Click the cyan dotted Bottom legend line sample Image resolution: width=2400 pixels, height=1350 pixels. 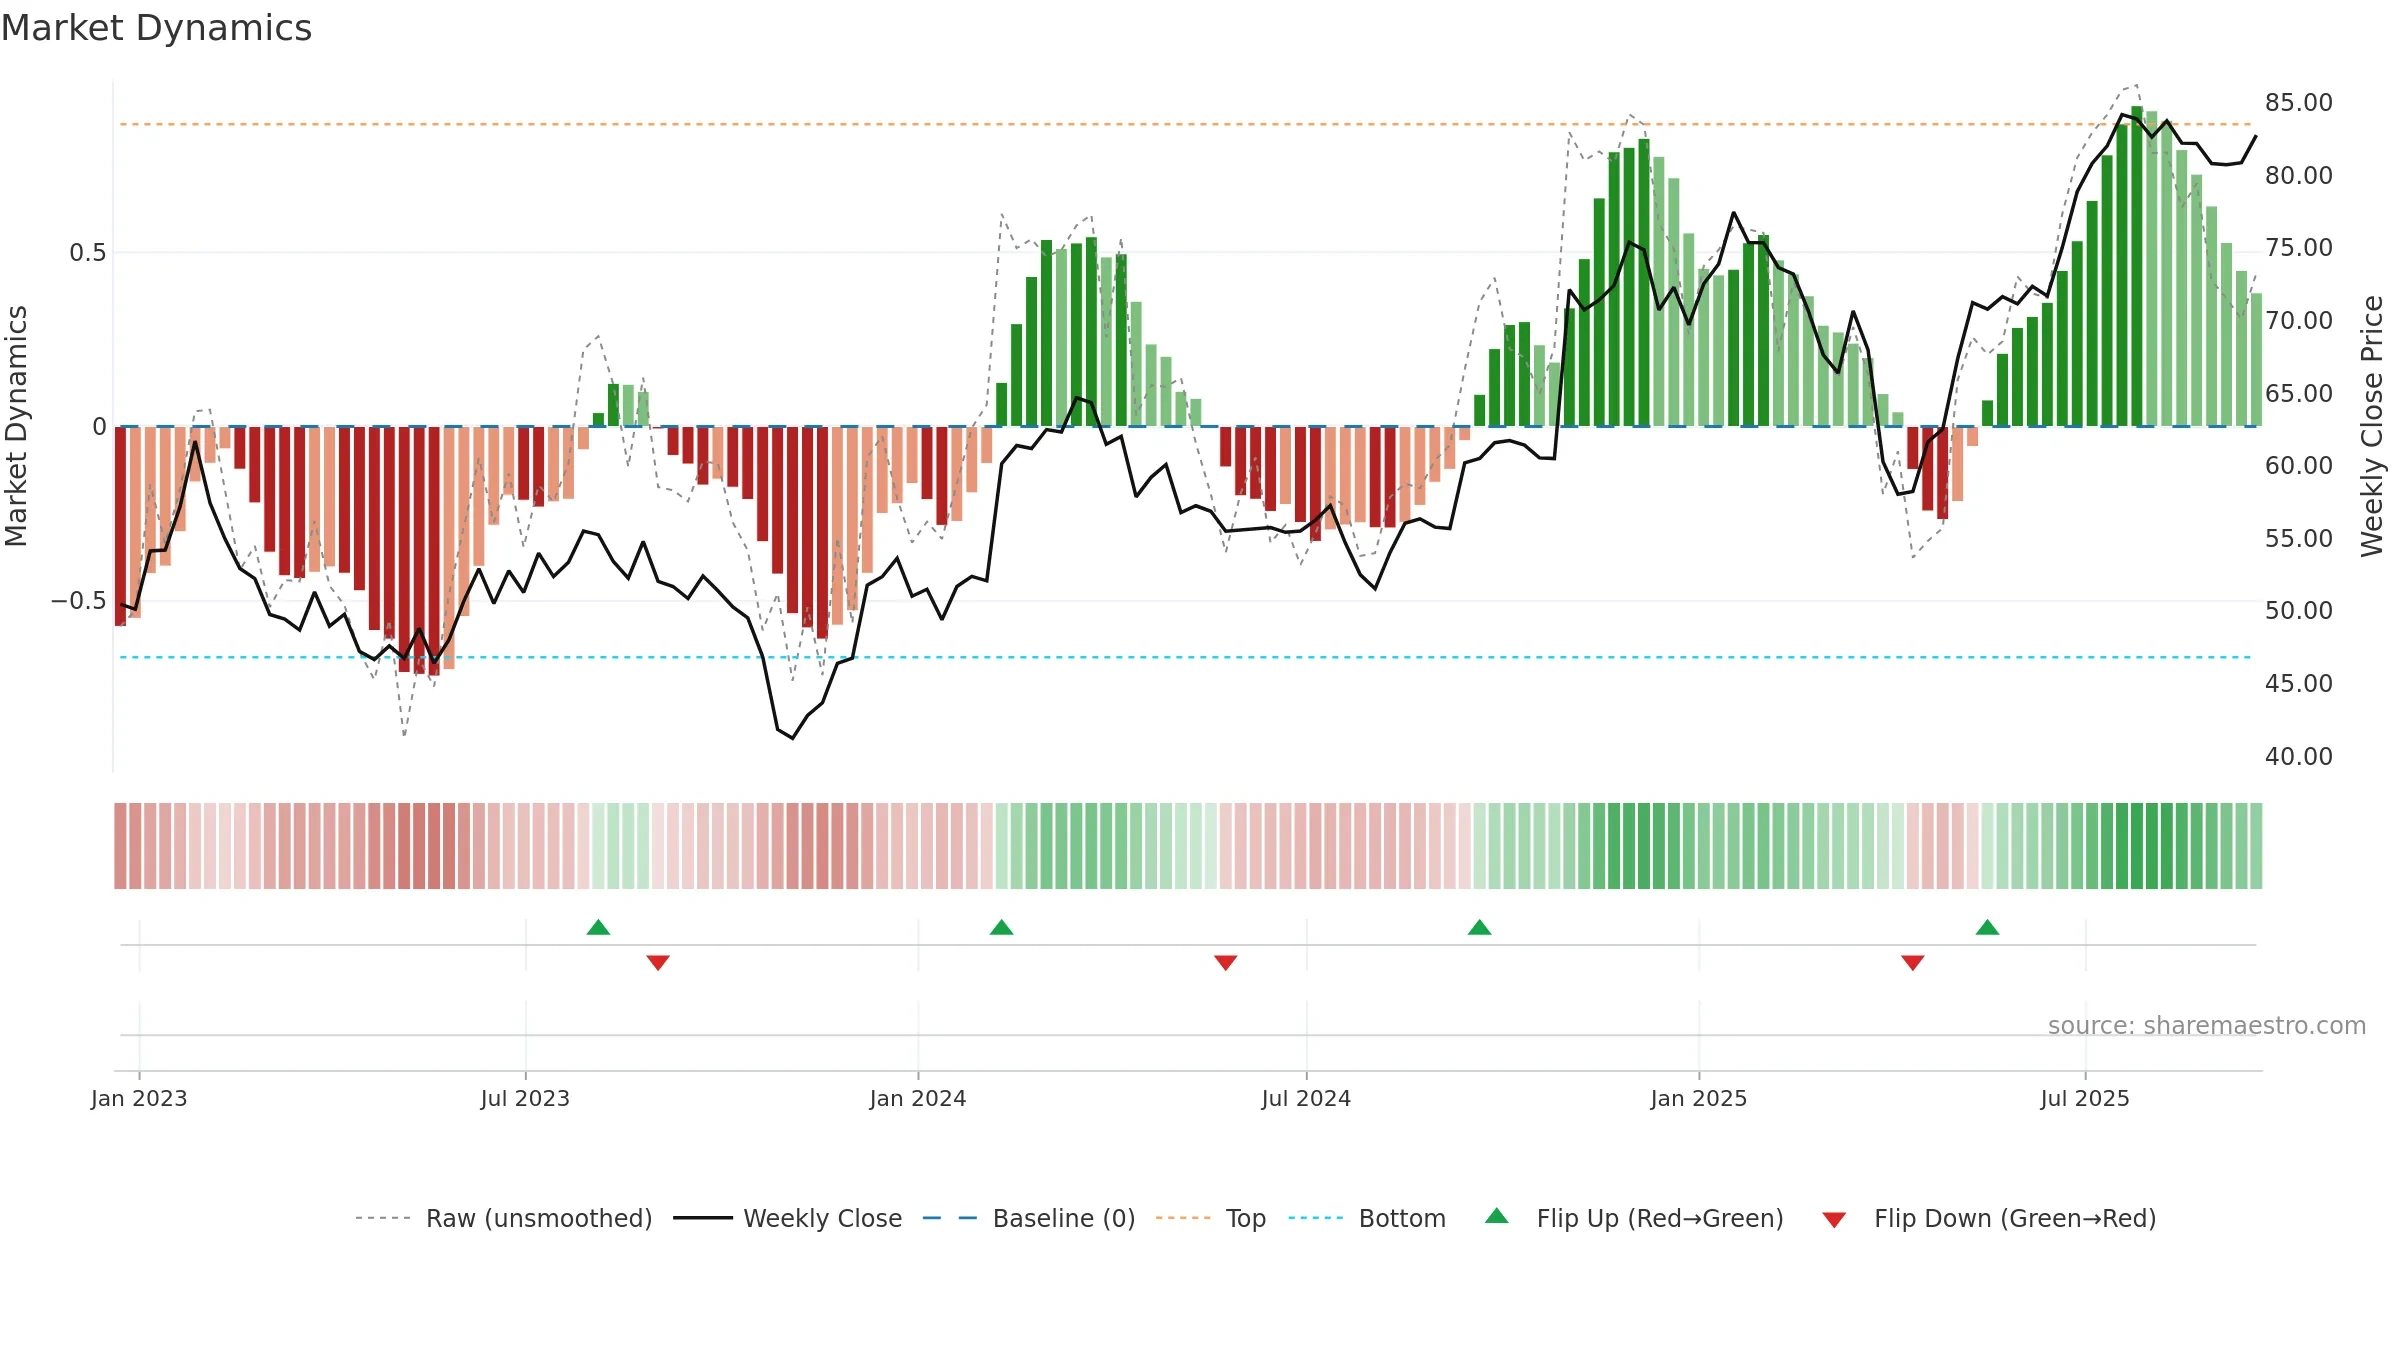tap(1316, 1218)
